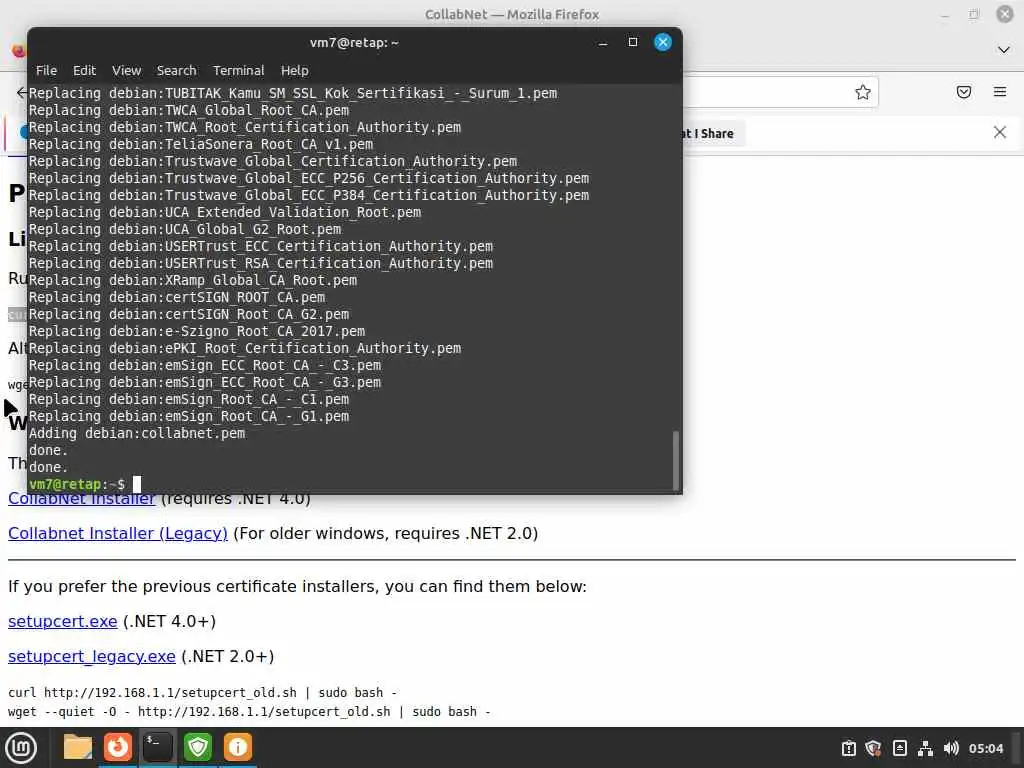
Task: Open the Edit menu in terminal
Action: 84,71
